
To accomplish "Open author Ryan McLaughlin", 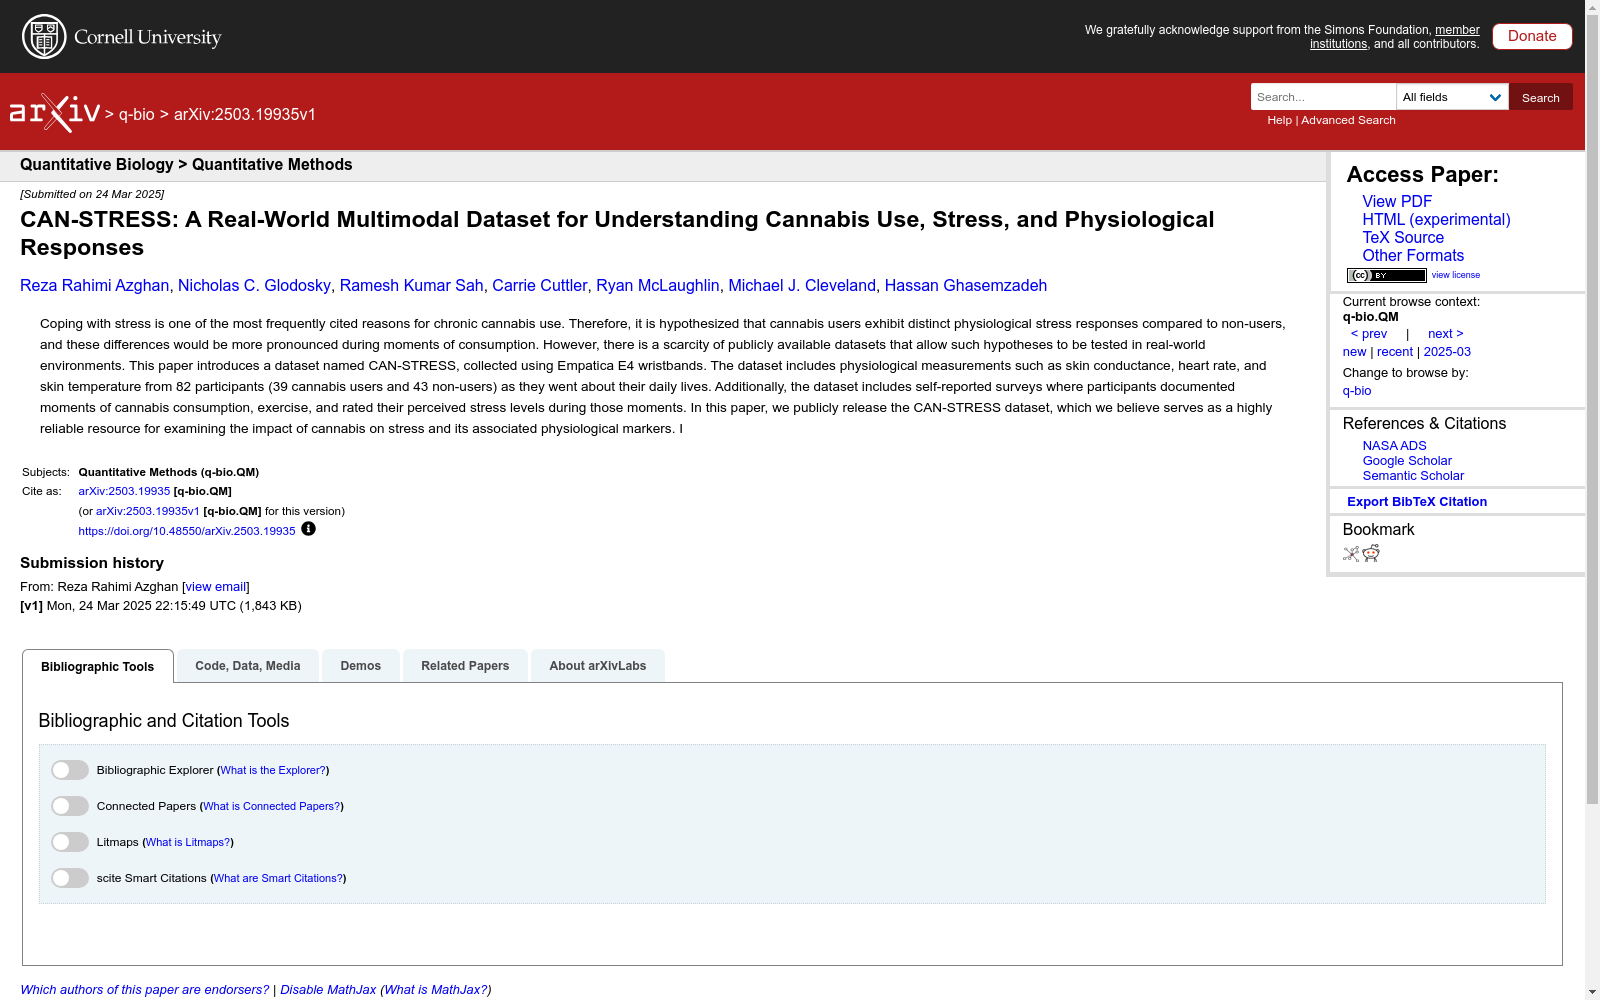I will [x=658, y=286].
